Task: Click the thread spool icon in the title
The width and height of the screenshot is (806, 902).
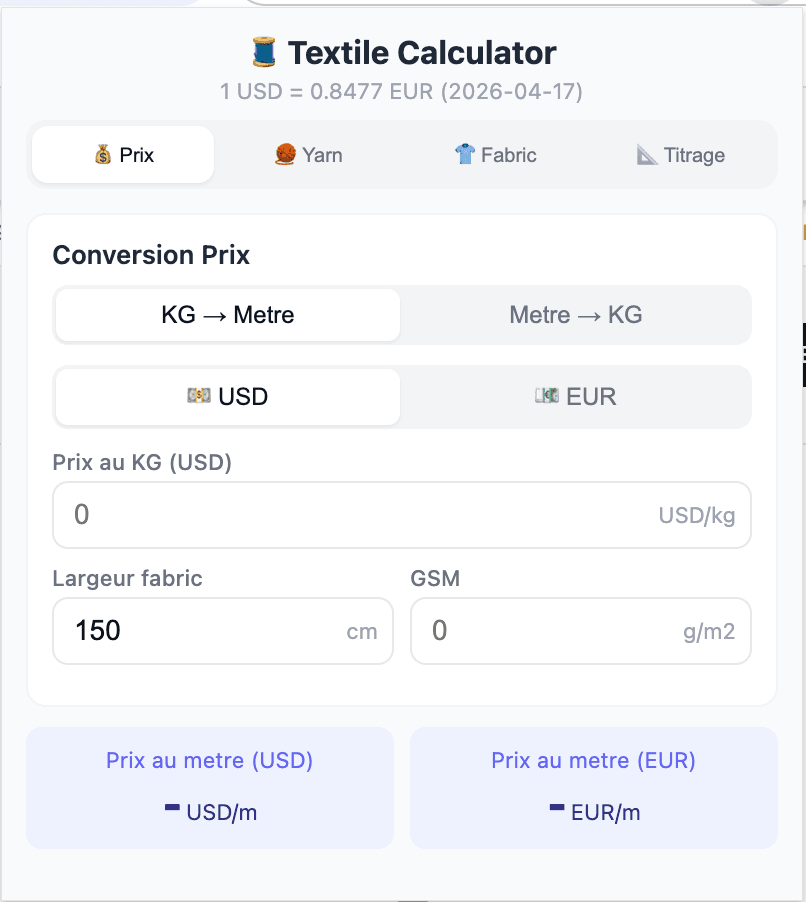Action: (x=264, y=52)
